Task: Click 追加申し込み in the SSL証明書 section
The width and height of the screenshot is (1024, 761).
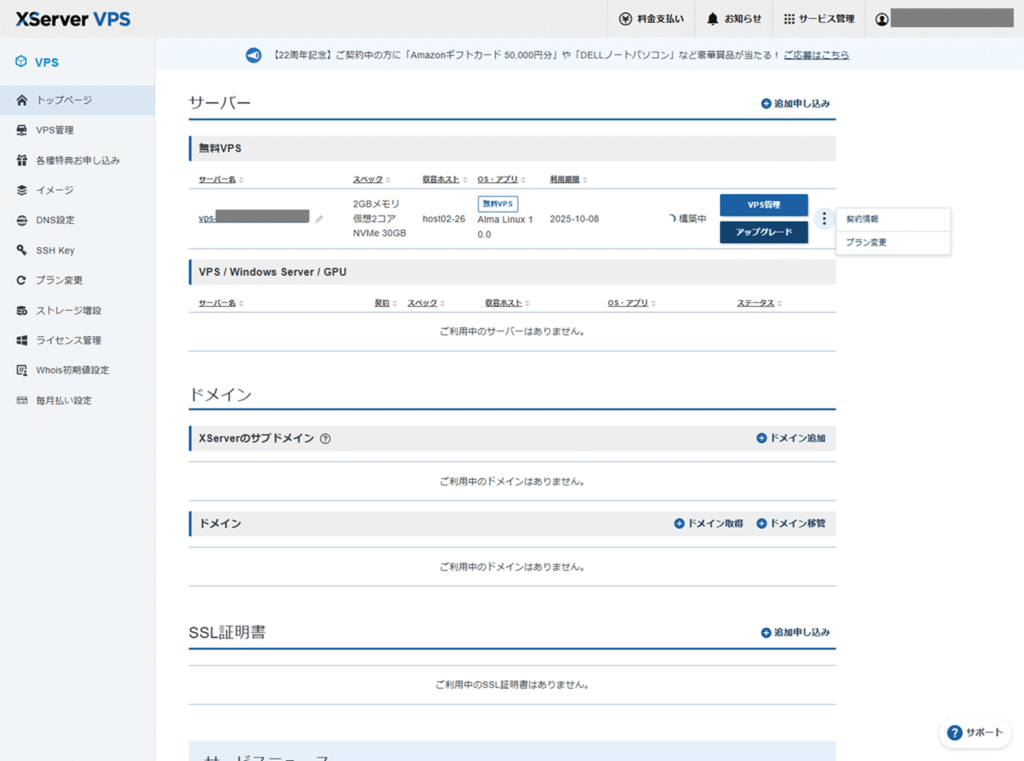Action: tap(795, 633)
